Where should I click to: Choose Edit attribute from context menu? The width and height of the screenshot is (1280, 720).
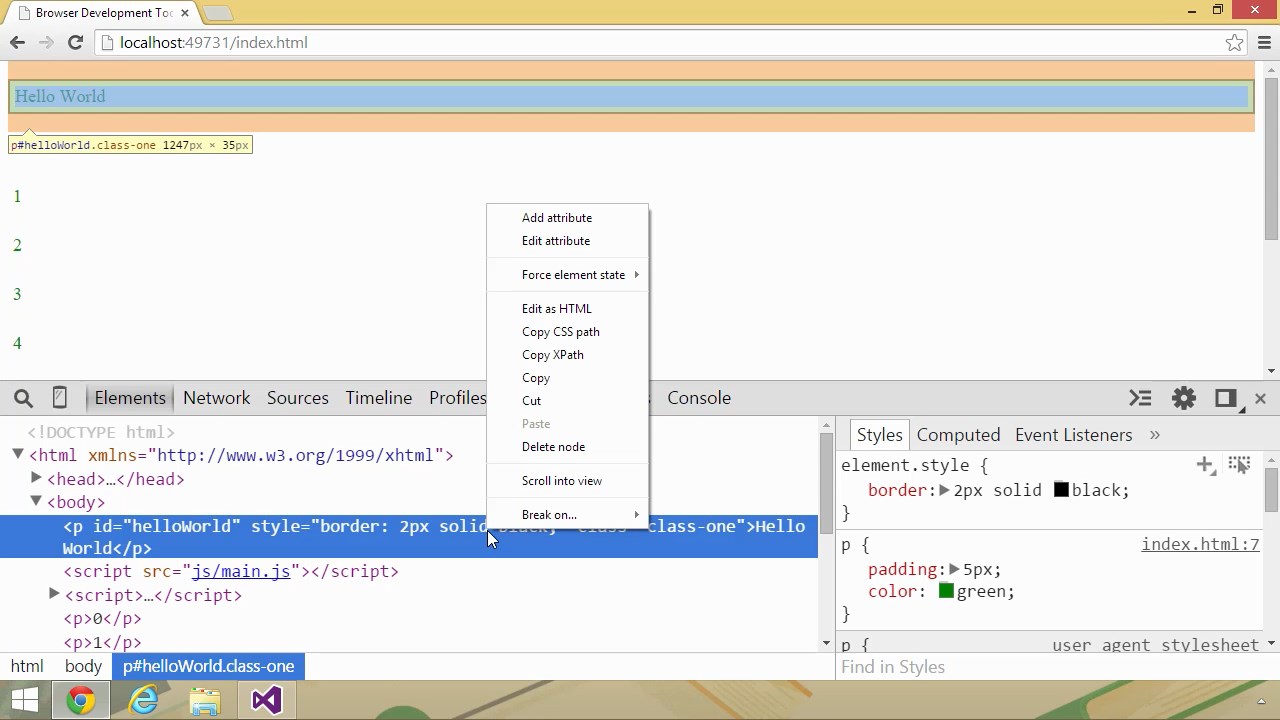(568, 241)
